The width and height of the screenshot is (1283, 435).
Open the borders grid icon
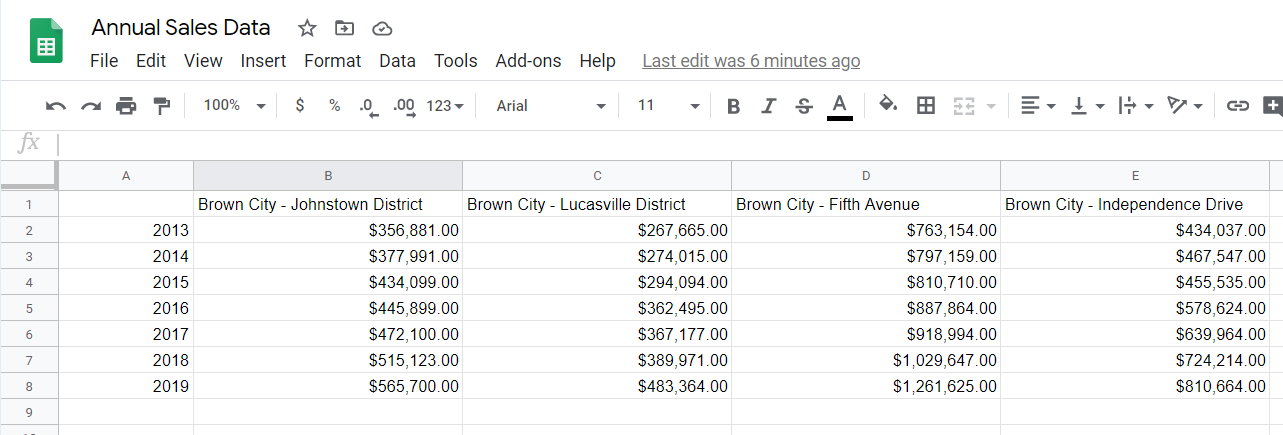pyautogui.click(x=926, y=105)
